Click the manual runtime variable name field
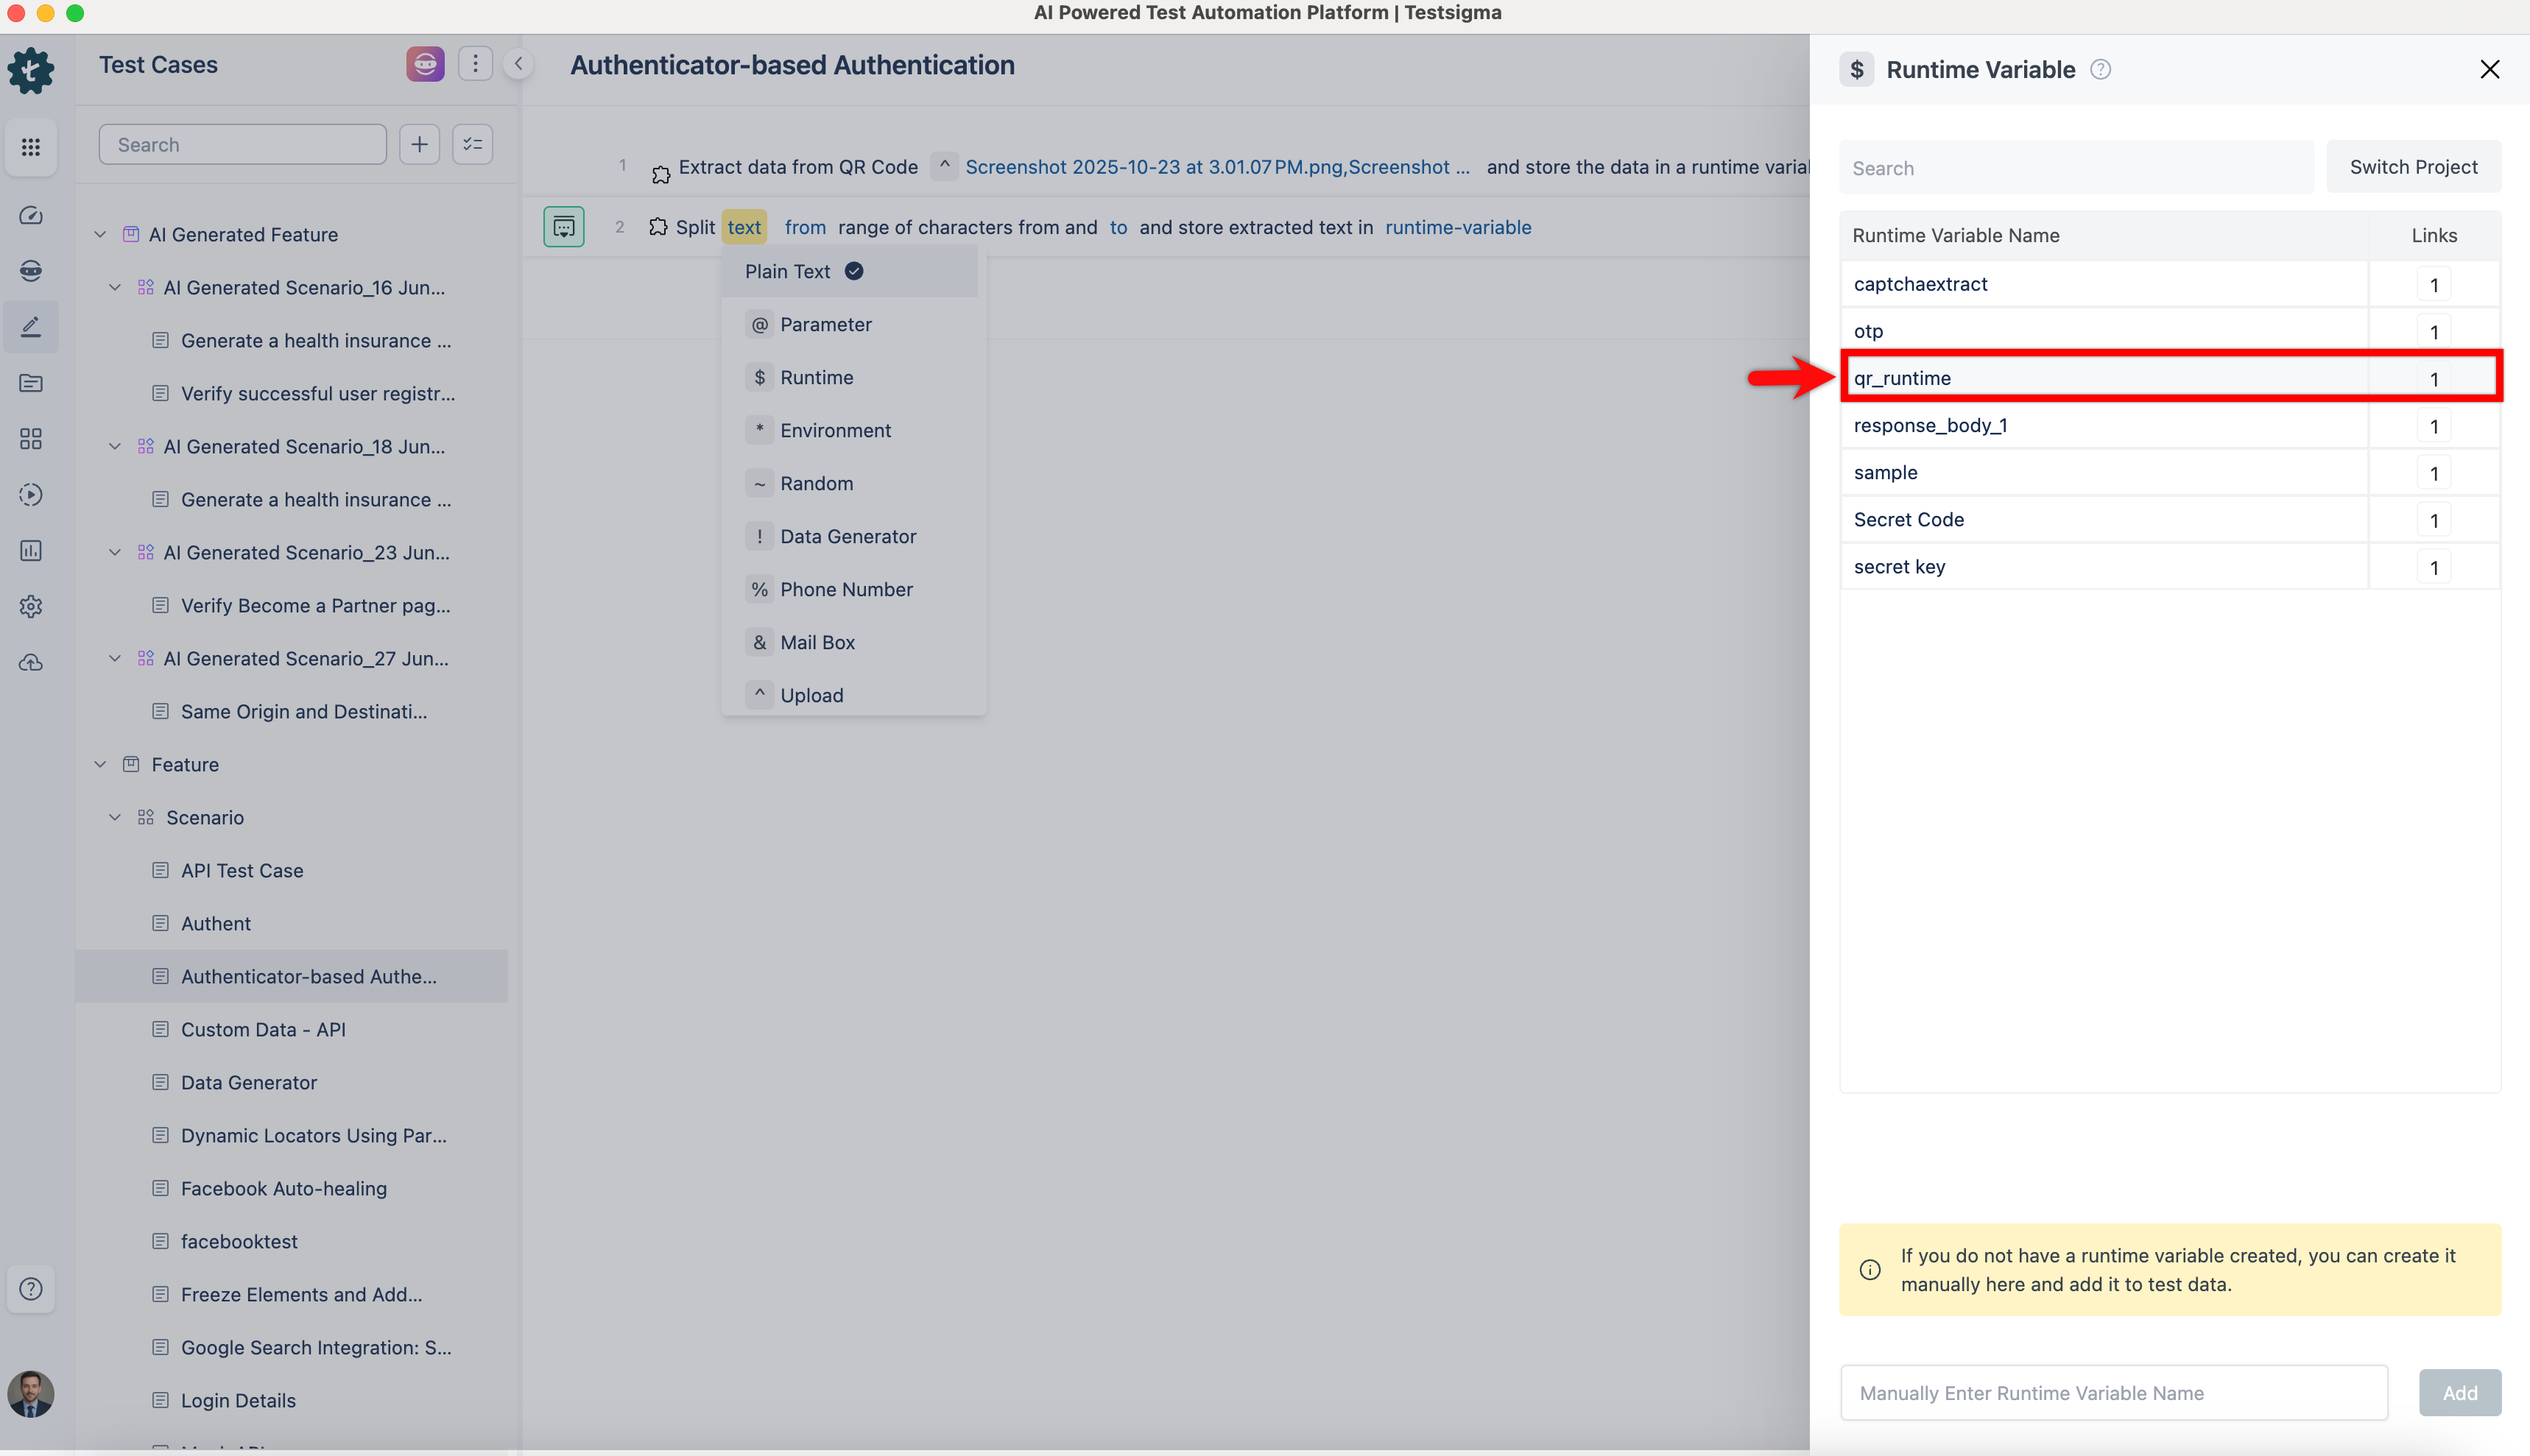The image size is (2530, 1456). pos(2112,1392)
